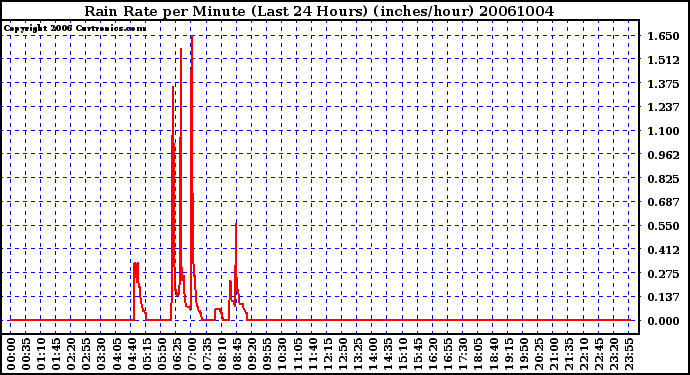Screen dimensions: 690x375
Task: Click the 09:55 time label
Action: point(267,354)
